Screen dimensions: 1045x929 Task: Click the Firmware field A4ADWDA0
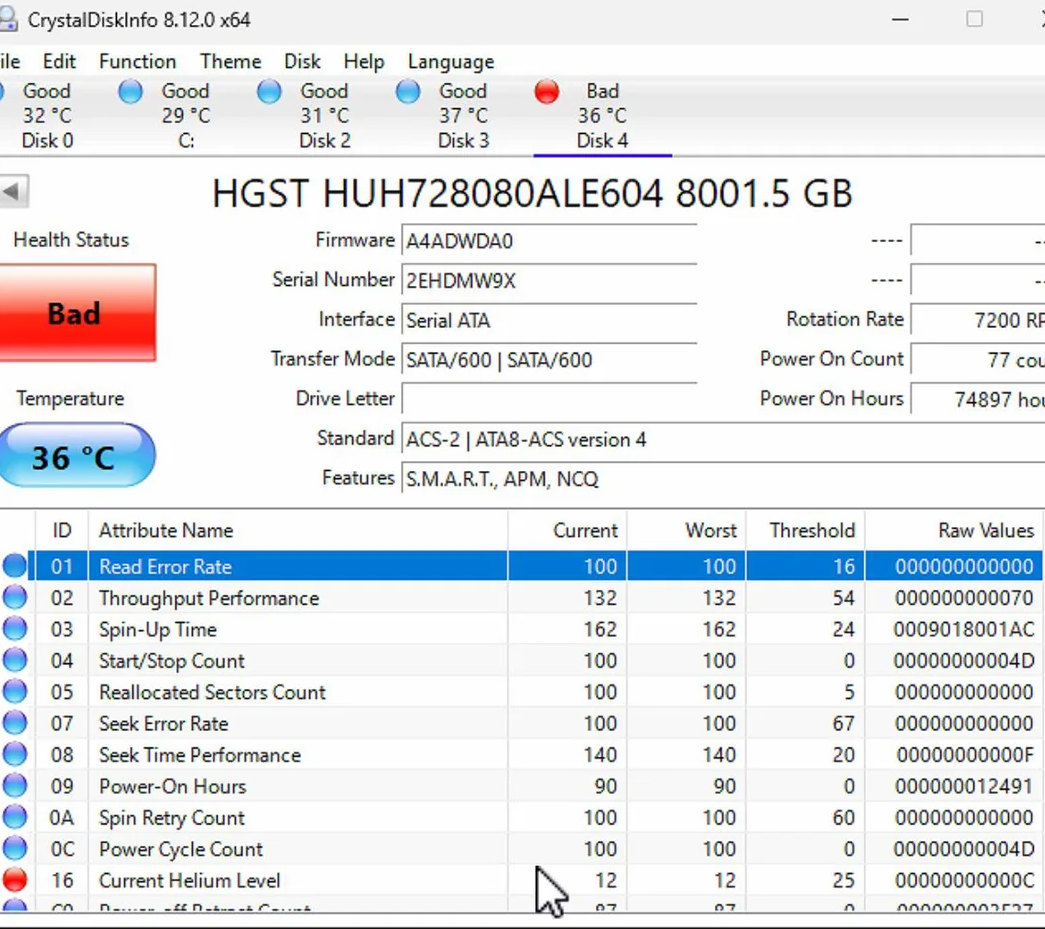click(x=548, y=241)
